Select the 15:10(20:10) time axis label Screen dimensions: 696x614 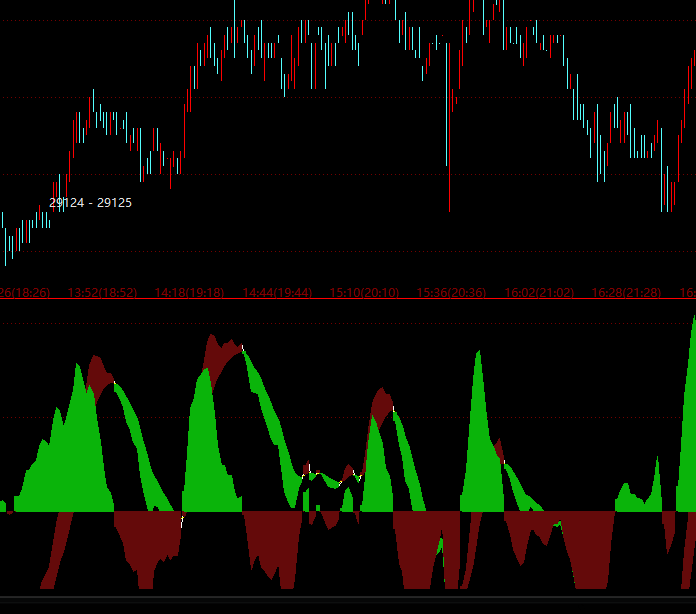point(364,293)
